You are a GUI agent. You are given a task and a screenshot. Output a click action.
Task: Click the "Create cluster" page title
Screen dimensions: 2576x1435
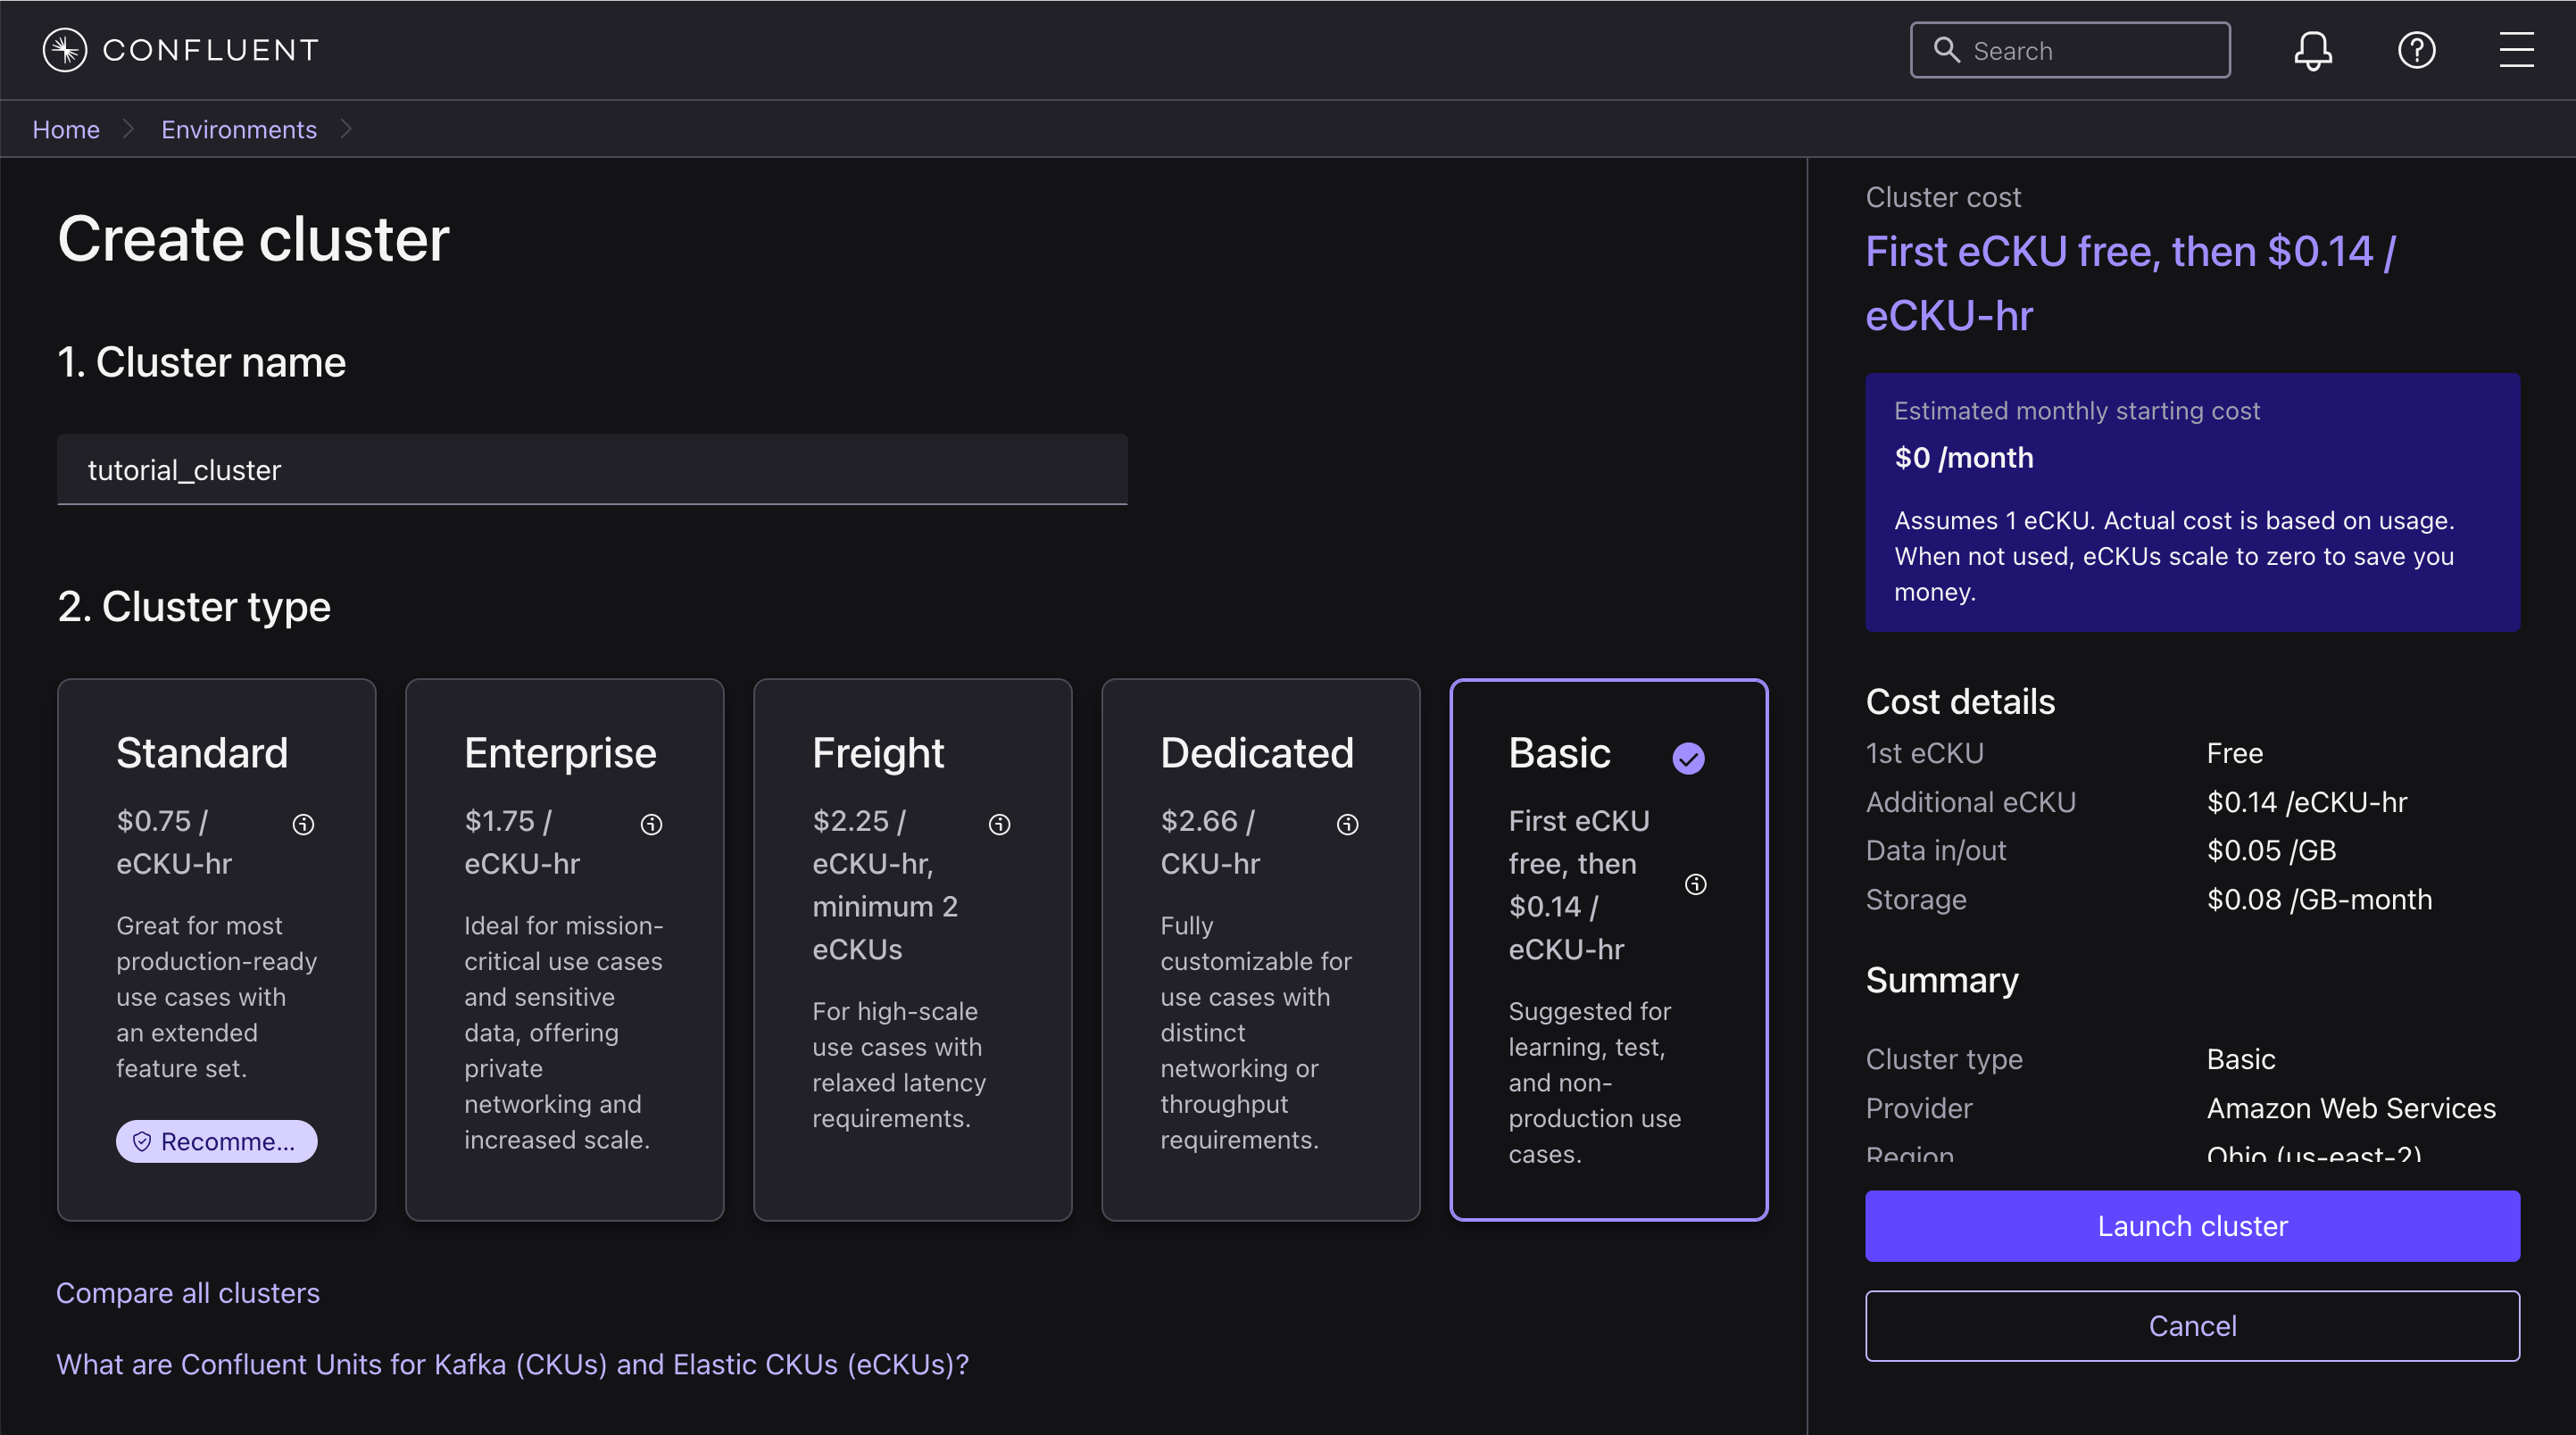coord(253,239)
